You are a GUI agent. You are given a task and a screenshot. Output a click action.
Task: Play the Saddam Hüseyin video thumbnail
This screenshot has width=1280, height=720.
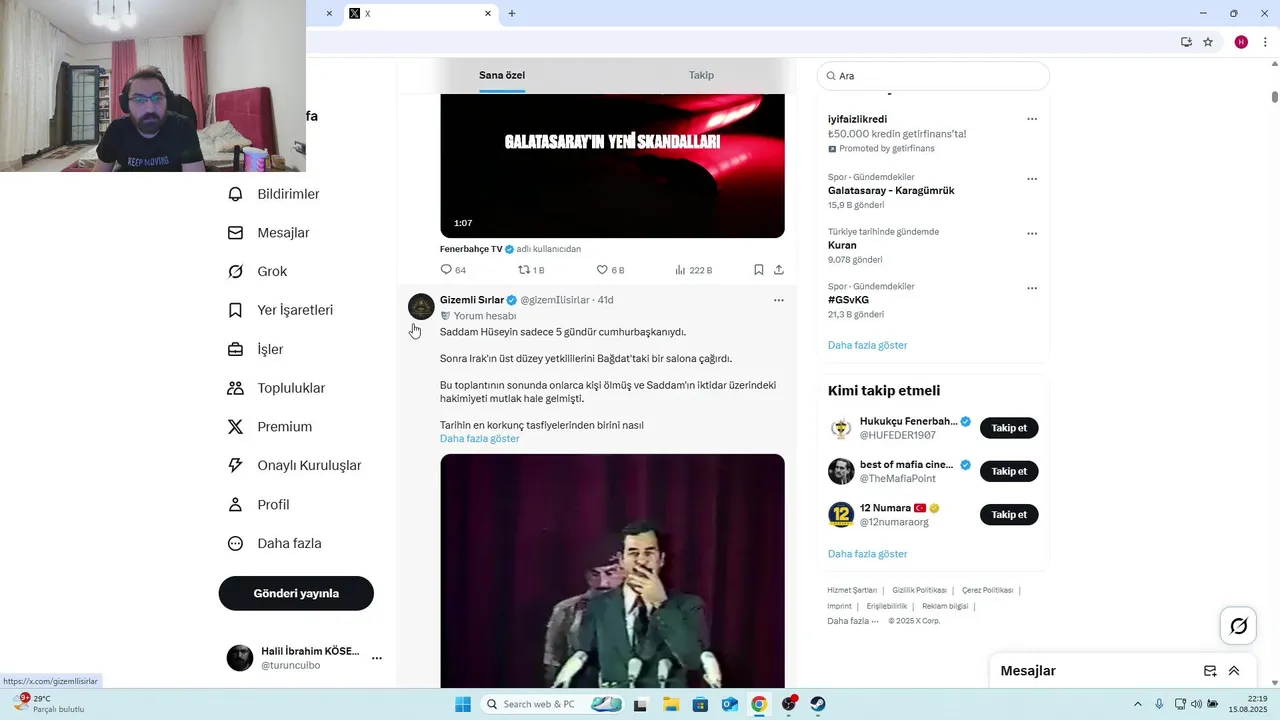(612, 571)
